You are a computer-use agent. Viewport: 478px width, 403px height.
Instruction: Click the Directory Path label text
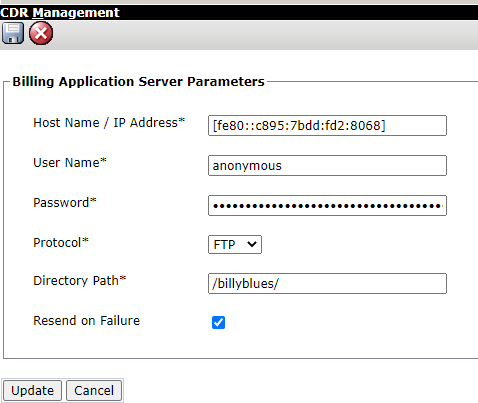(80, 281)
